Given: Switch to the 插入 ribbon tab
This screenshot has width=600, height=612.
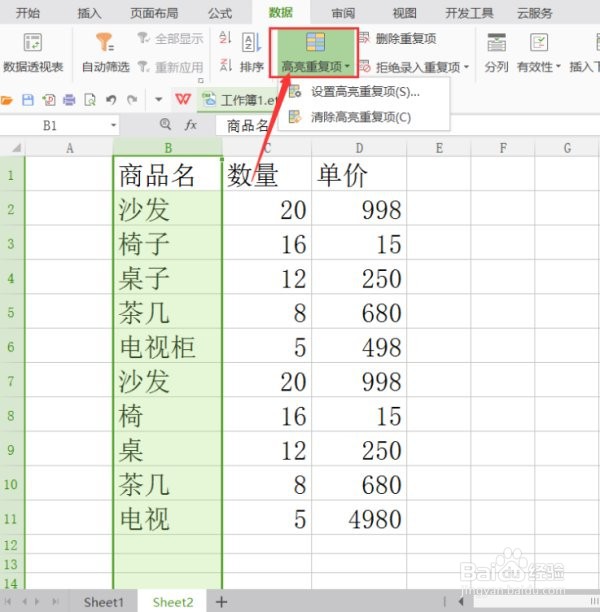Looking at the screenshot, I should (x=89, y=13).
